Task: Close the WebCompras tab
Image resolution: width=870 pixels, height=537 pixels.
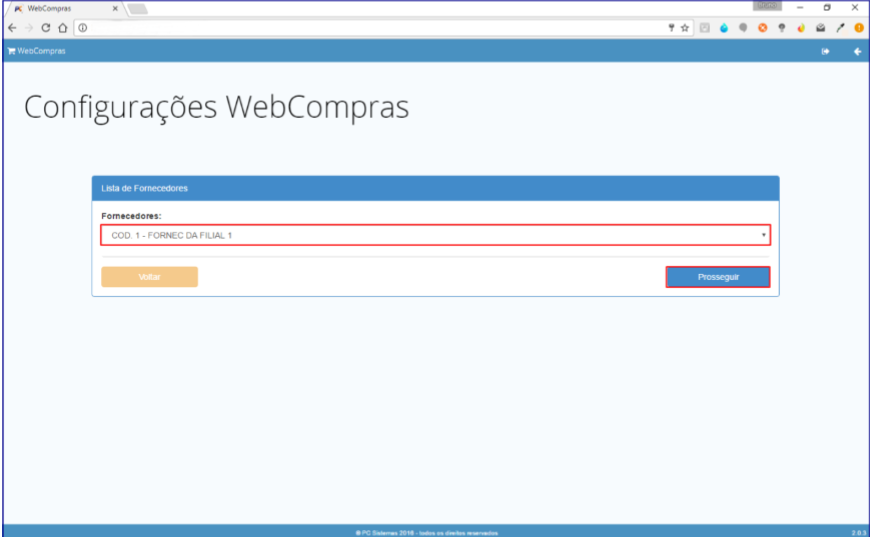Action: (x=115, y=9)
